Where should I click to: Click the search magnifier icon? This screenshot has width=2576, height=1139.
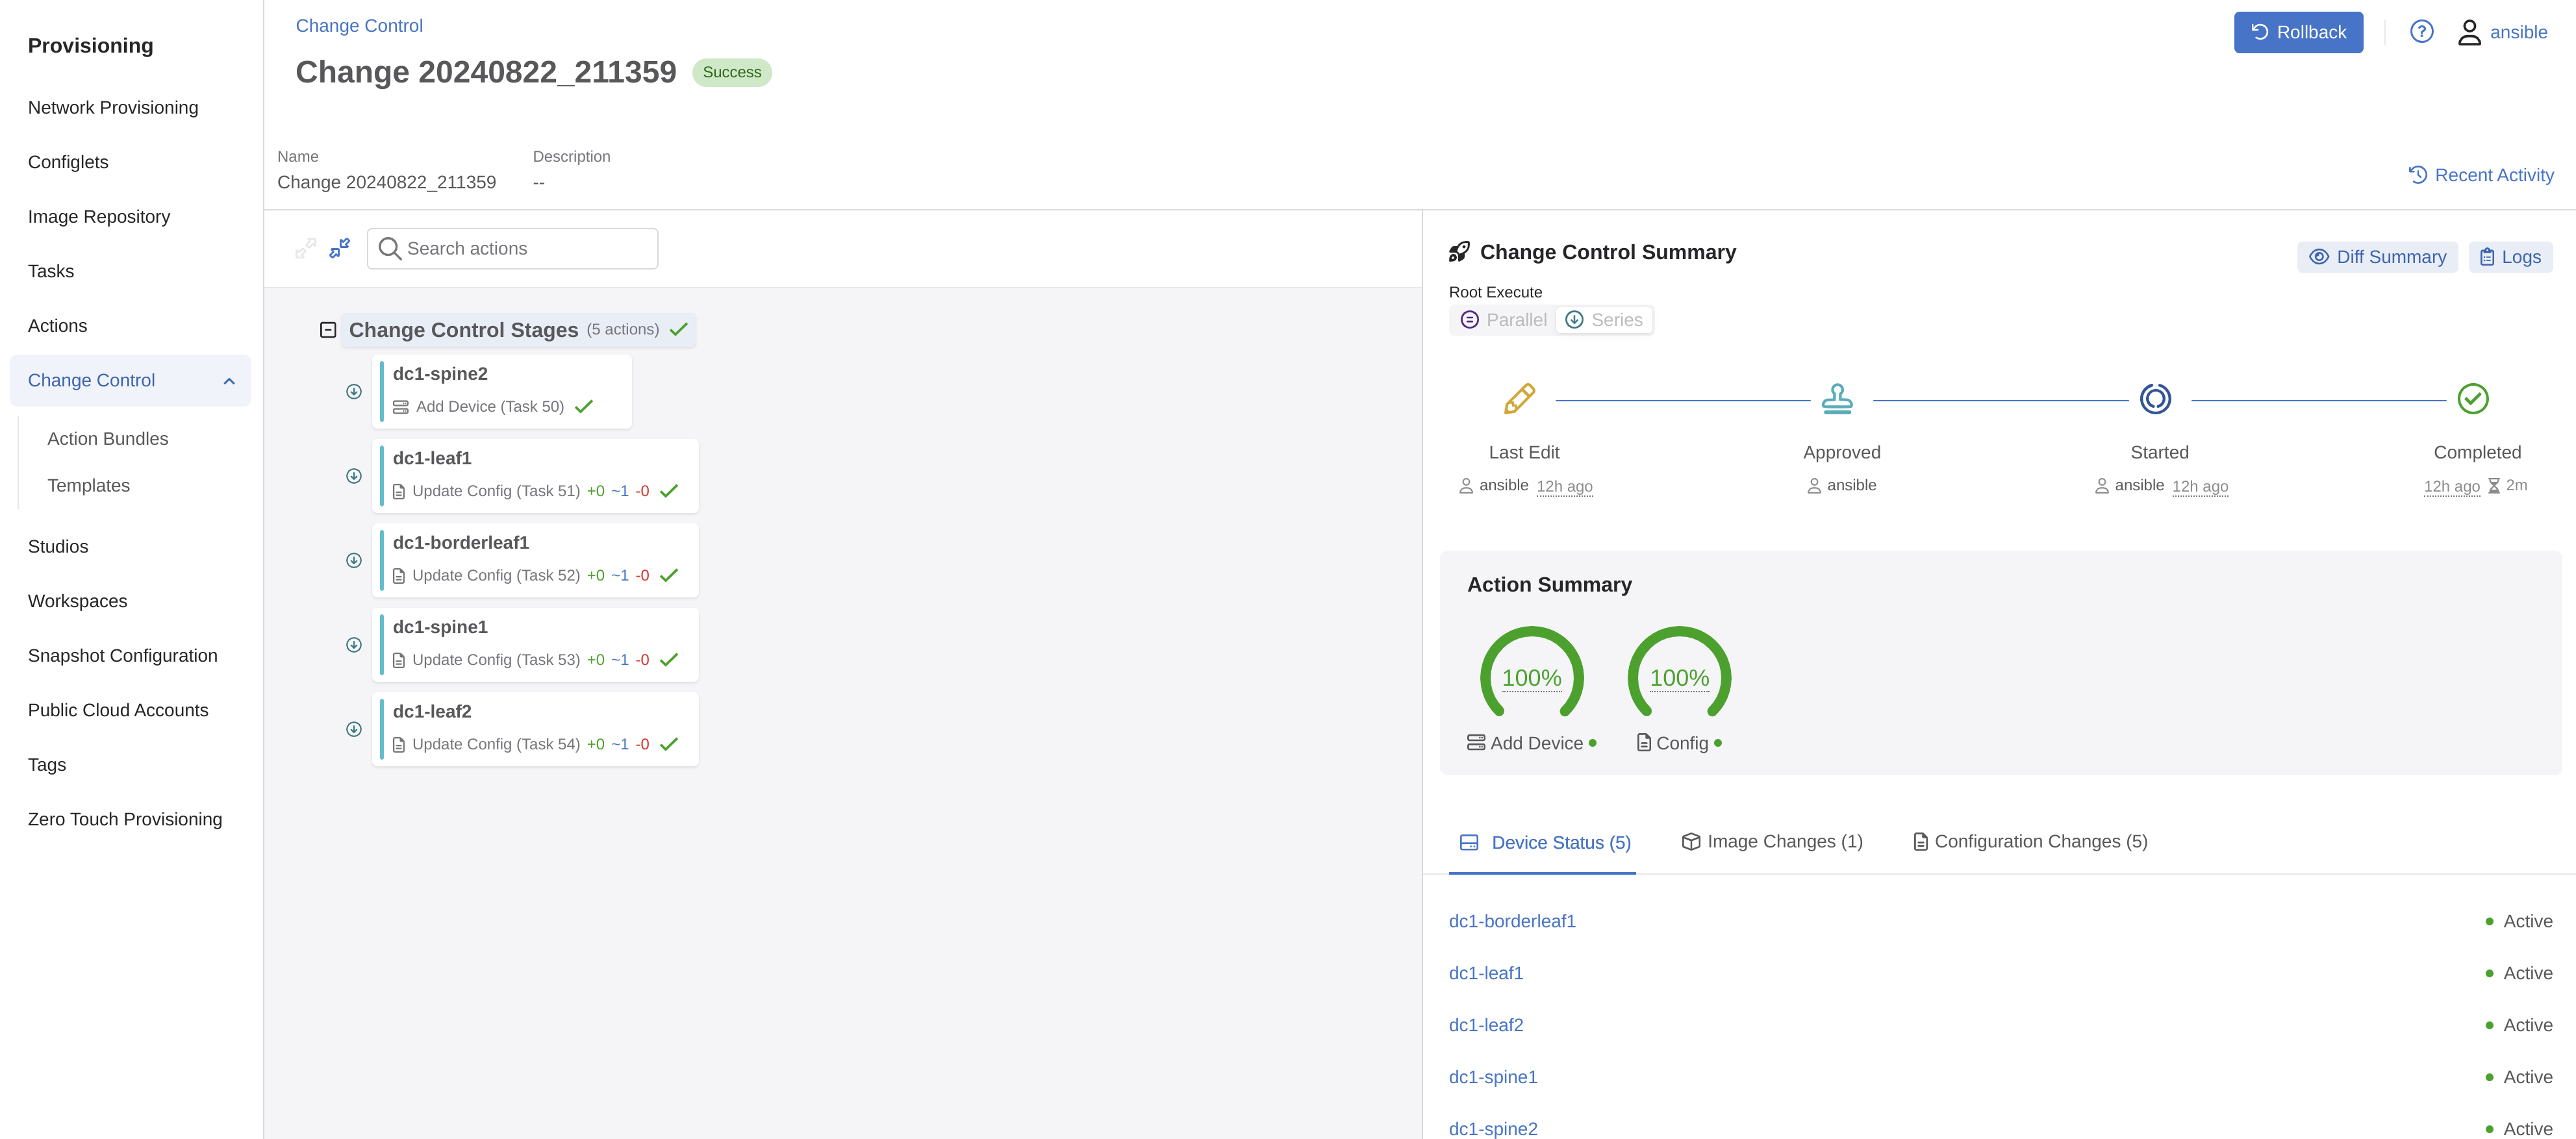coord(390,248)
